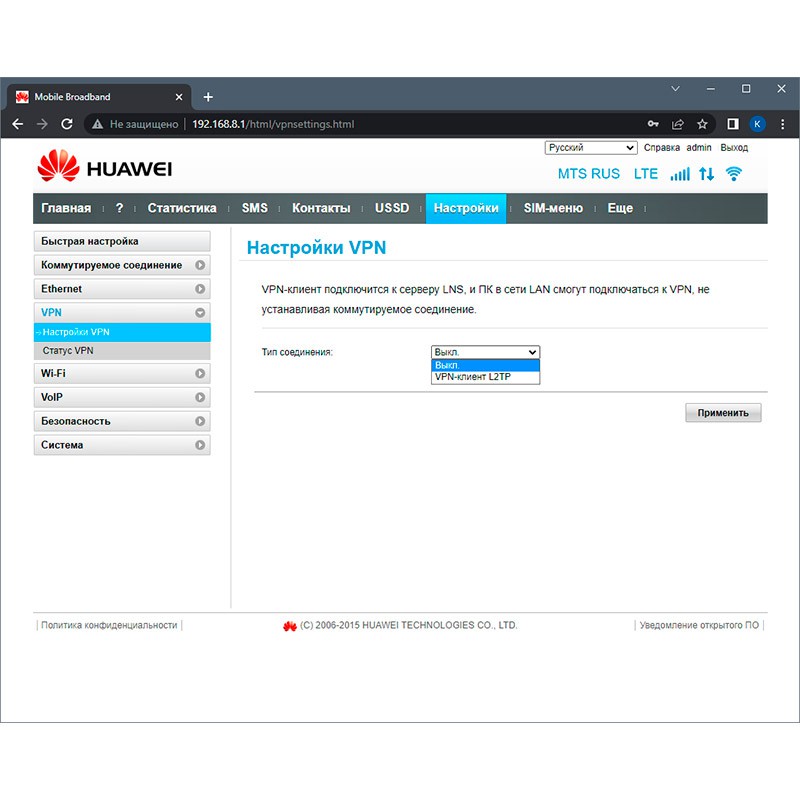Click the saved passwords key icon

[653, 124]
